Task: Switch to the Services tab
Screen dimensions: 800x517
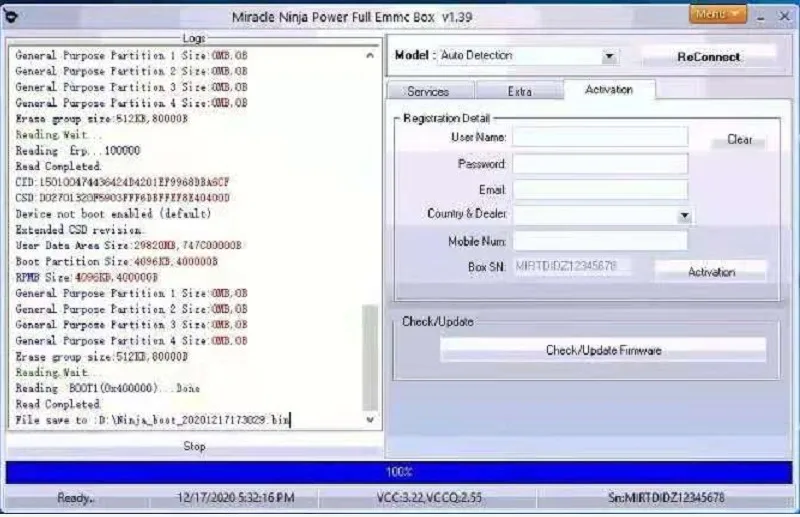Action: pos(428,91)
